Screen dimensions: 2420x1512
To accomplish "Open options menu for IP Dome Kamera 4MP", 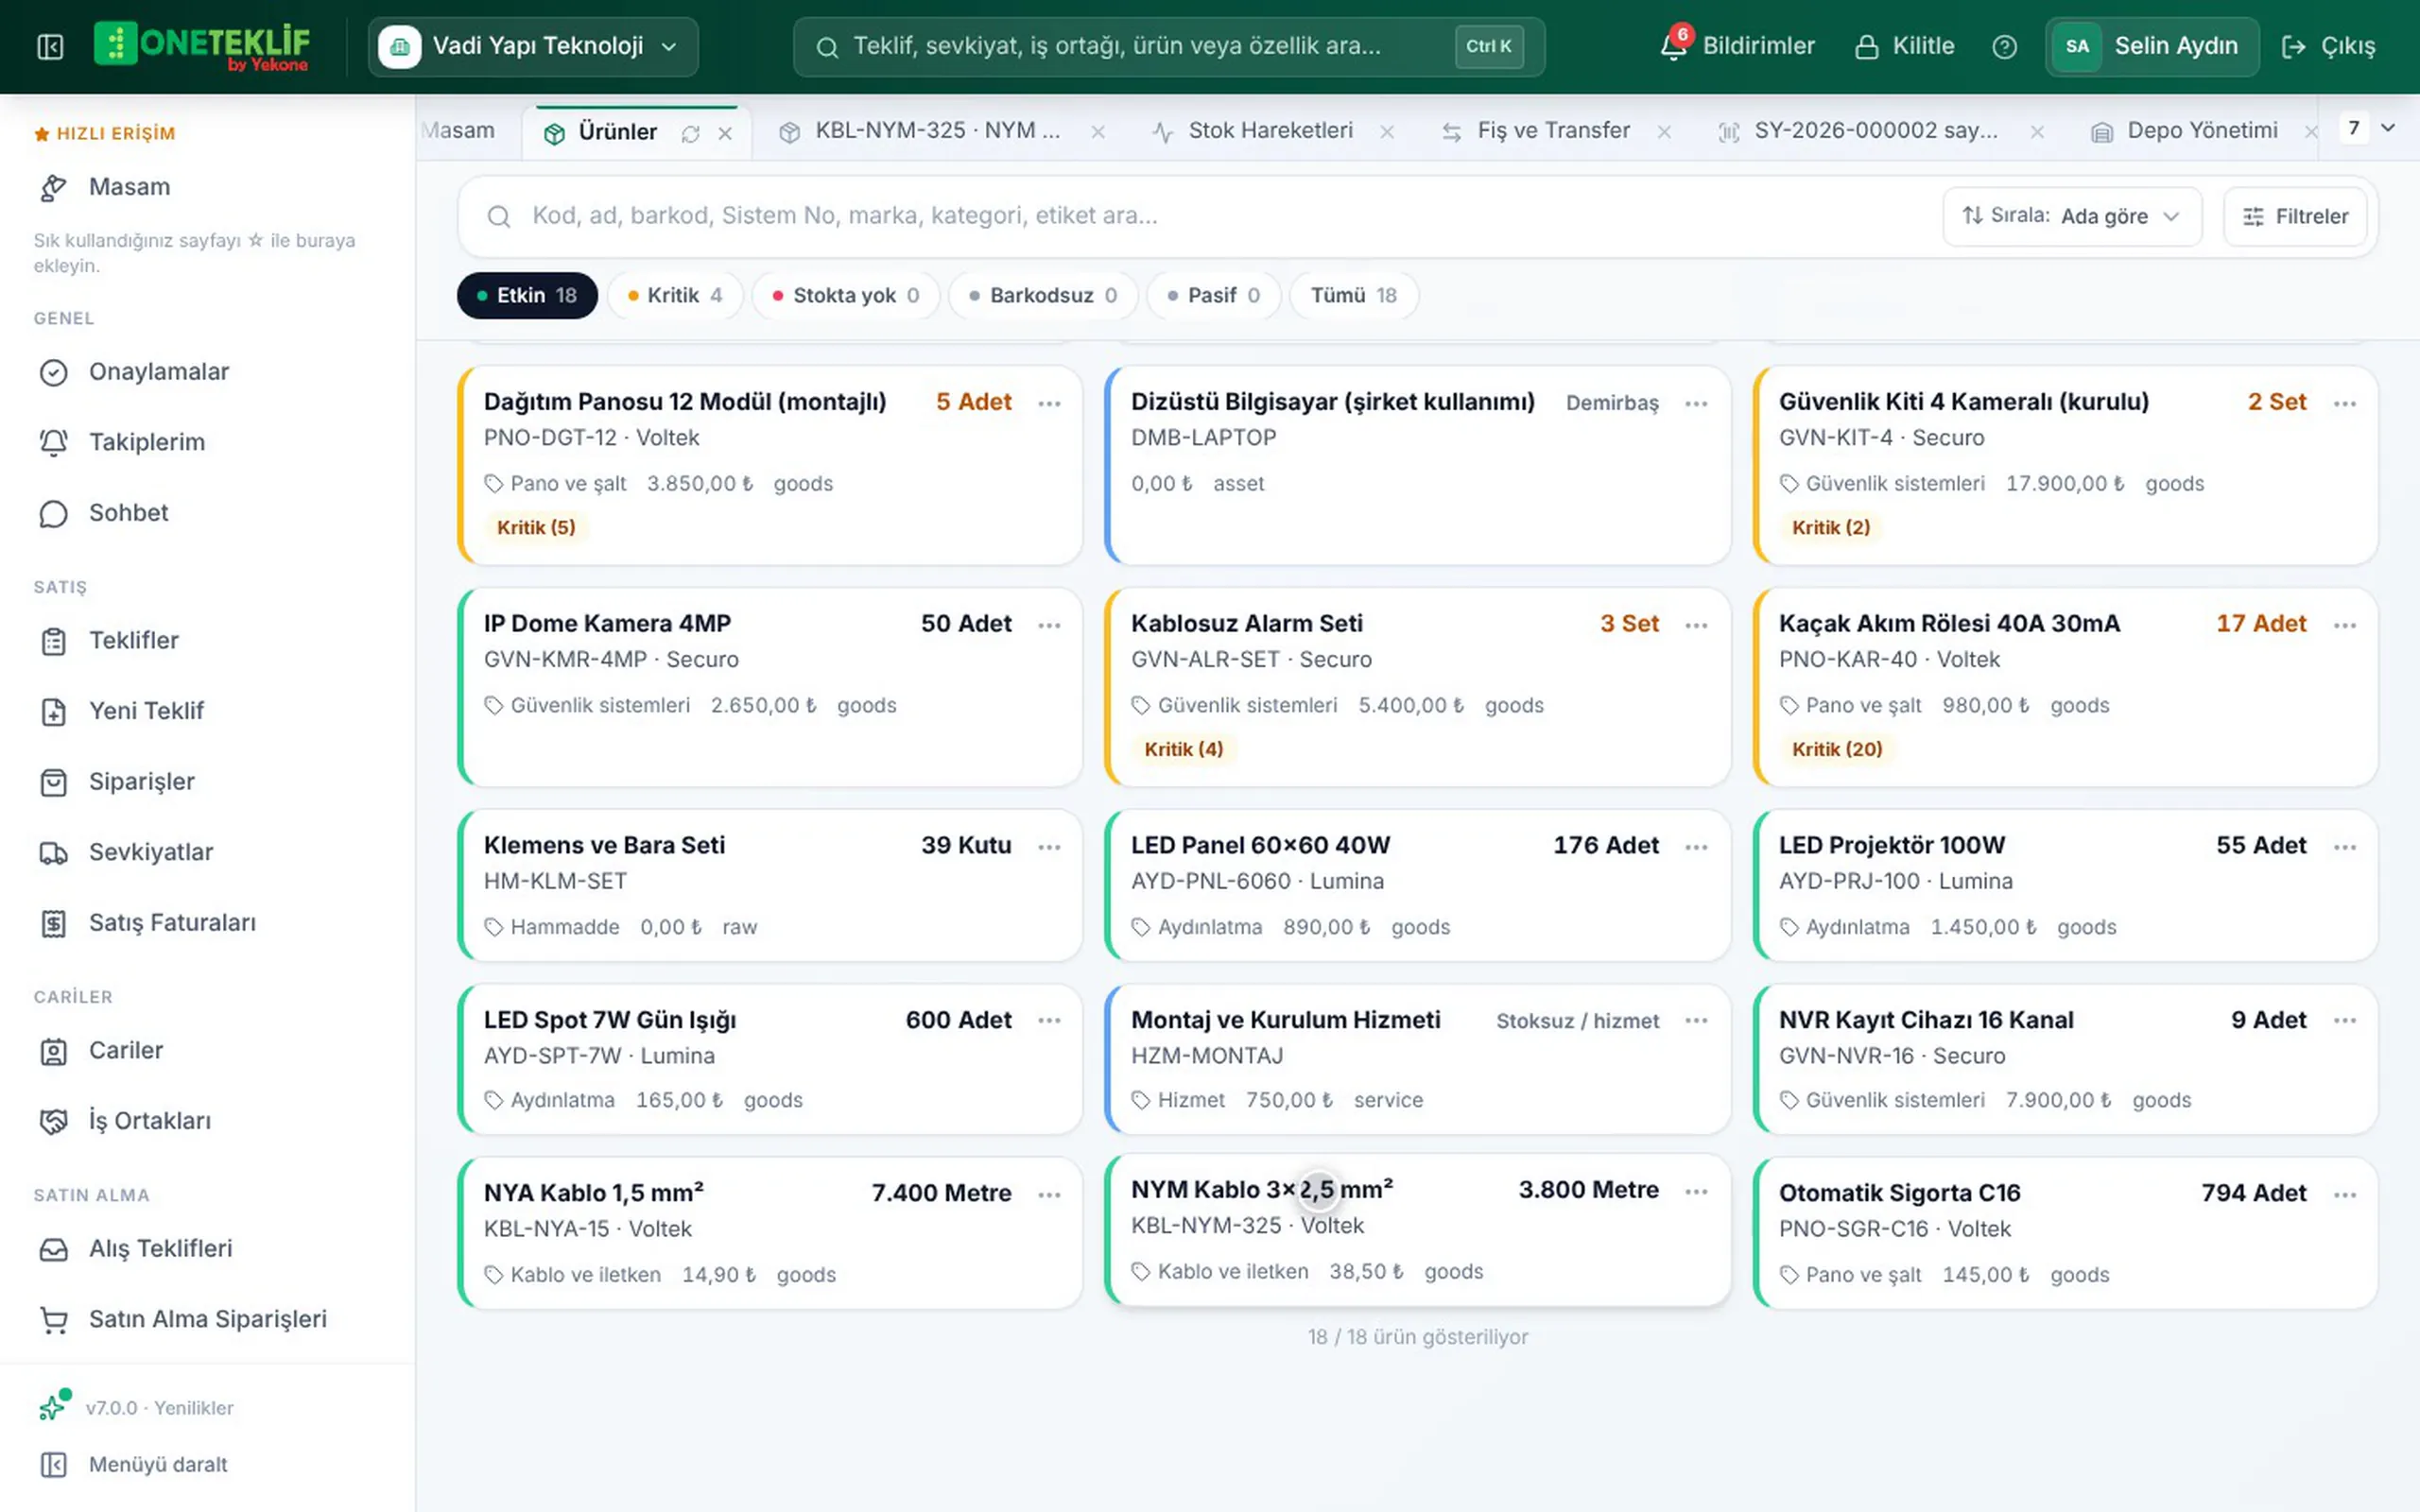I will [1049, 625].
